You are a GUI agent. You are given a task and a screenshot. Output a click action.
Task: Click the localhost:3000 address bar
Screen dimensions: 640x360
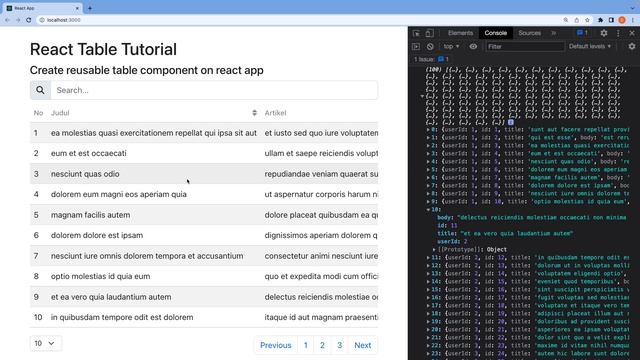click(x=300, y=20)
